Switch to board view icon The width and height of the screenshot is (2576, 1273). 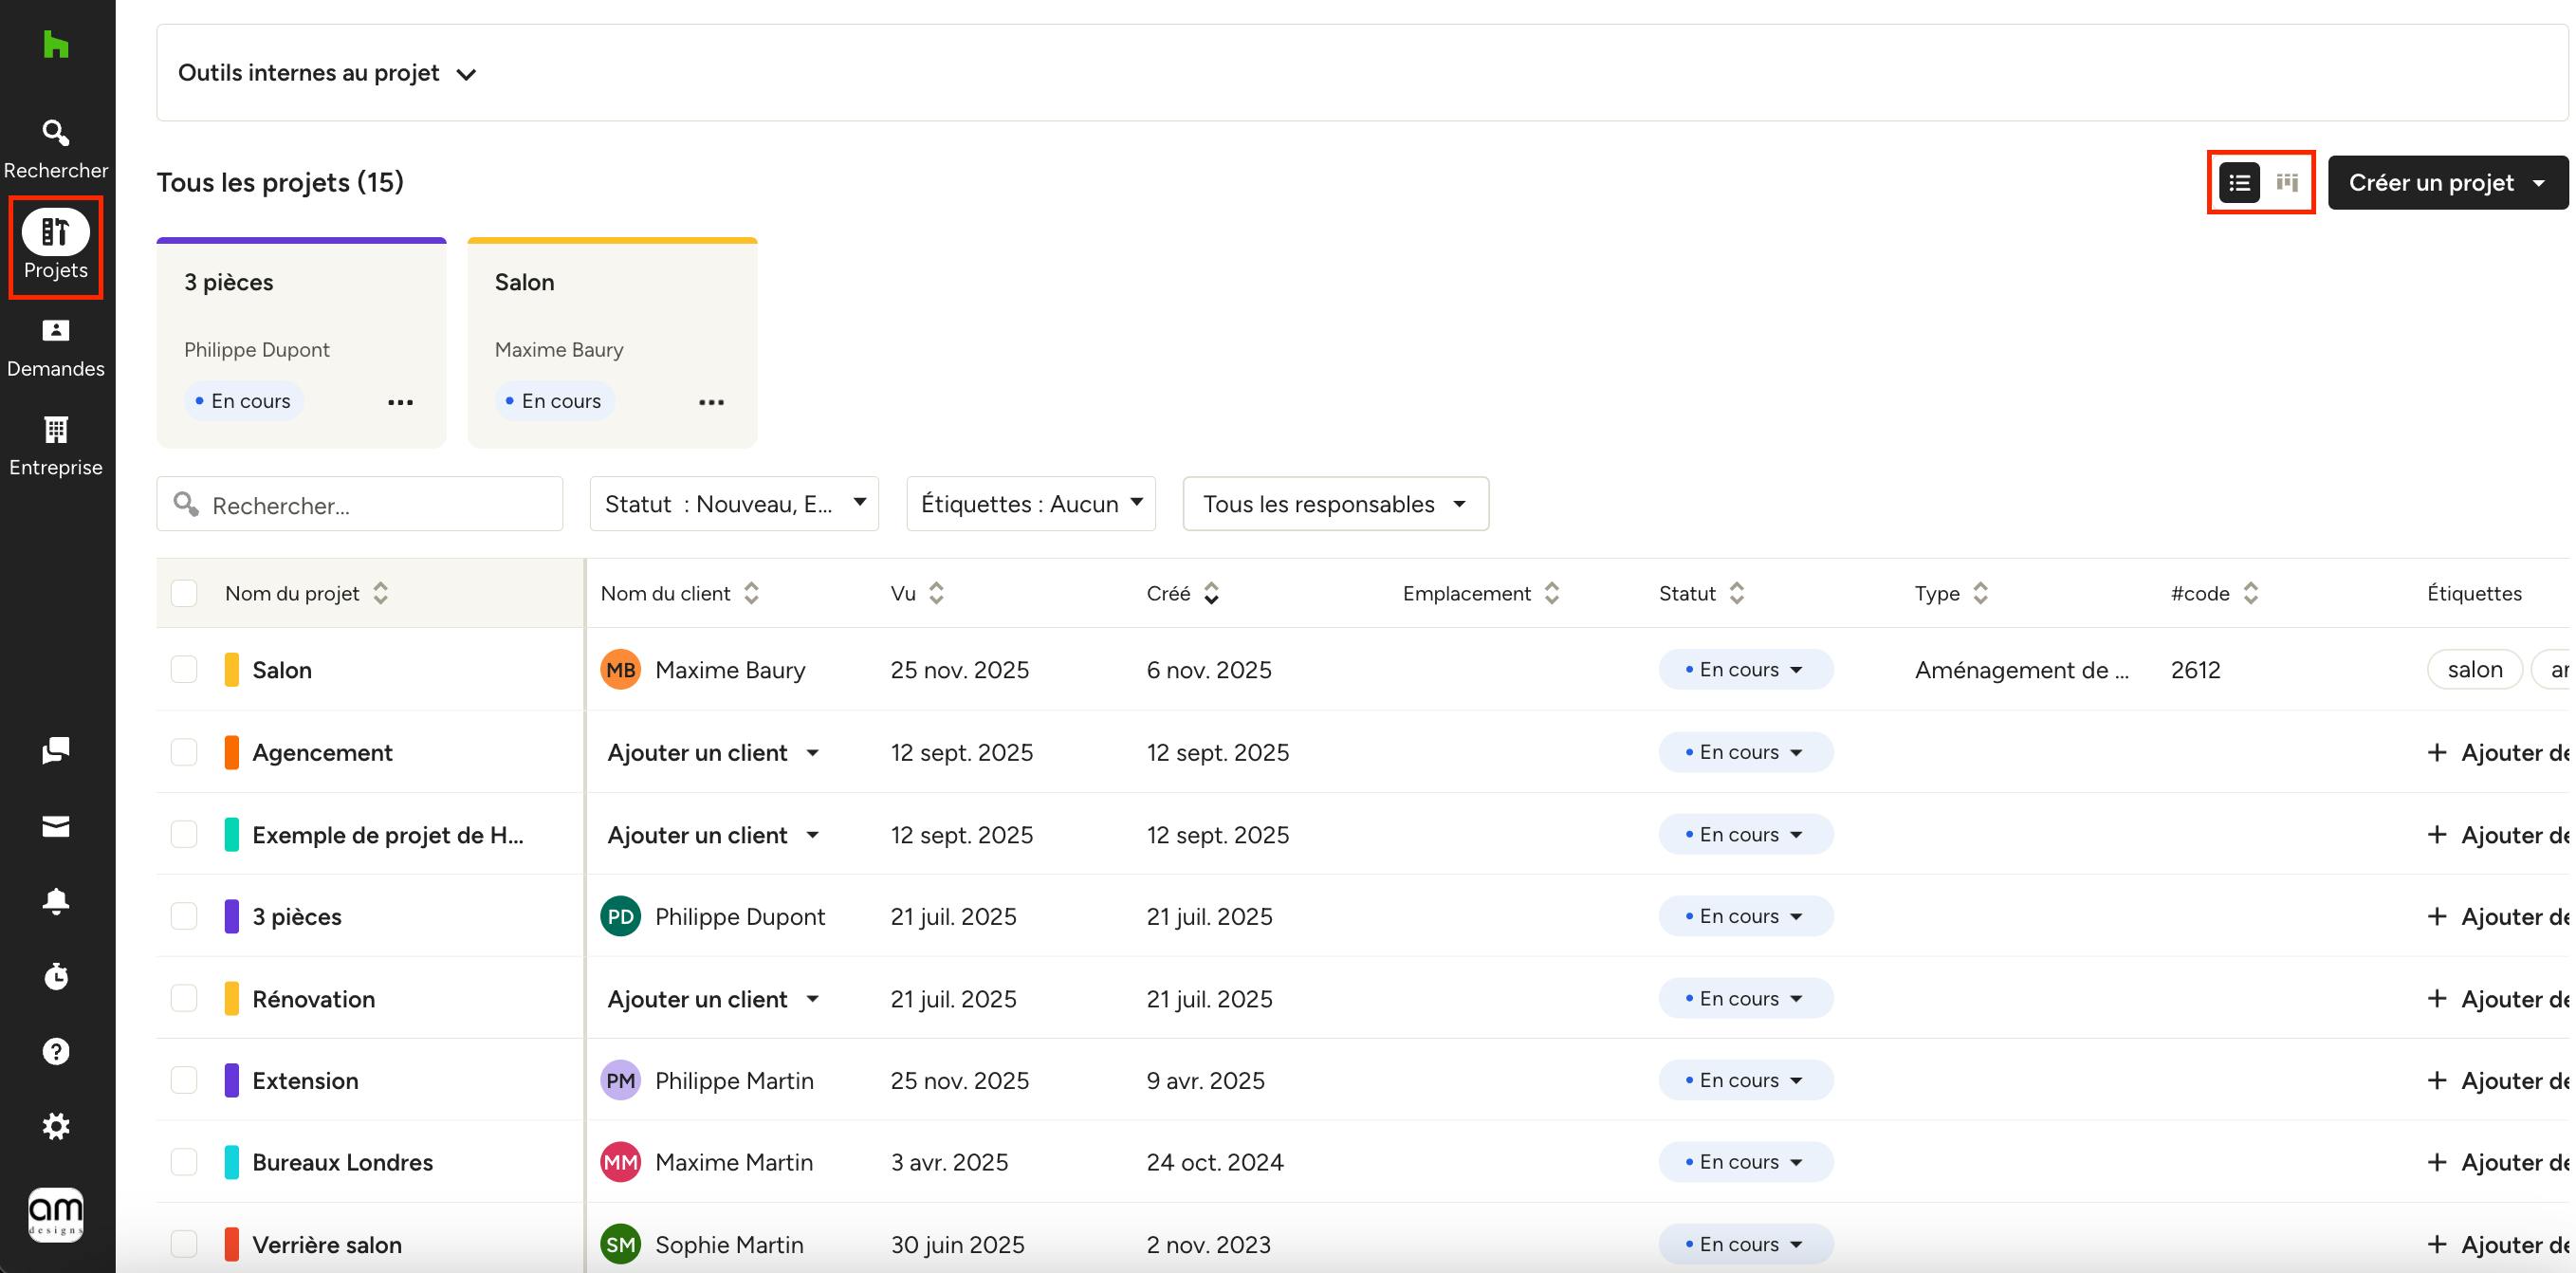click(x=2286, y=182)
